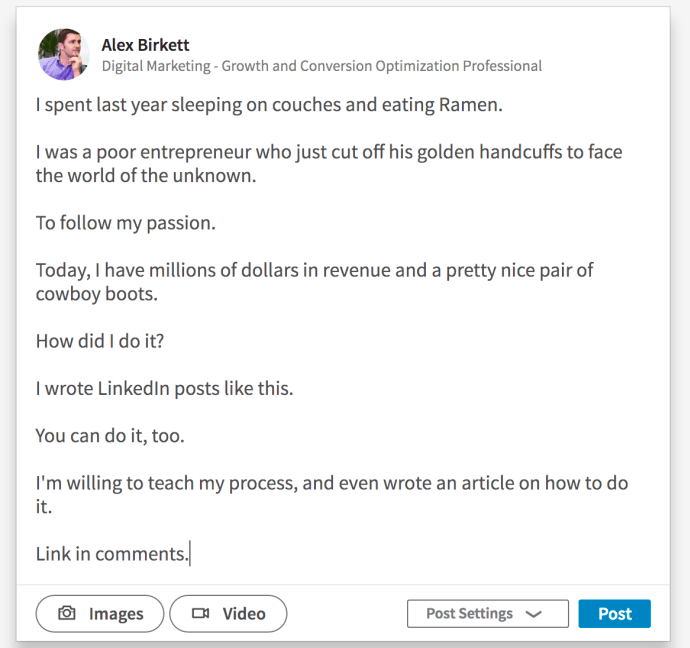Click the 'the world of the unknown.' line
Image resolution: width=690 pixels, height=648 pixels.
tap(146, 176)
